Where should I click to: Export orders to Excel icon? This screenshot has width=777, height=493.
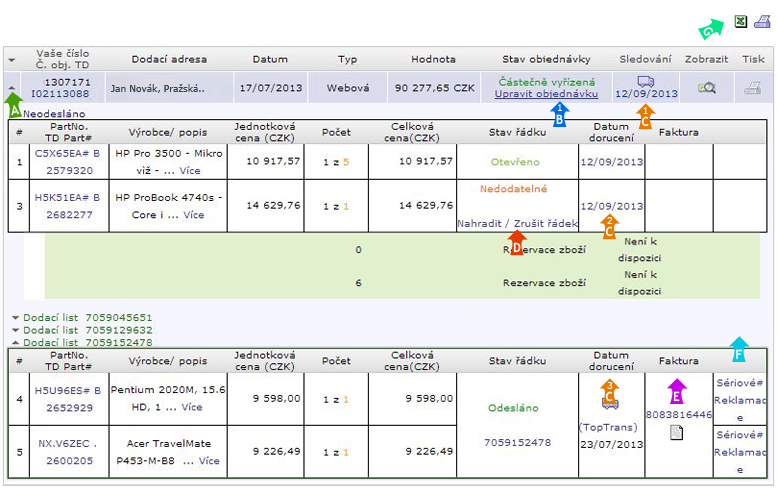740,22
